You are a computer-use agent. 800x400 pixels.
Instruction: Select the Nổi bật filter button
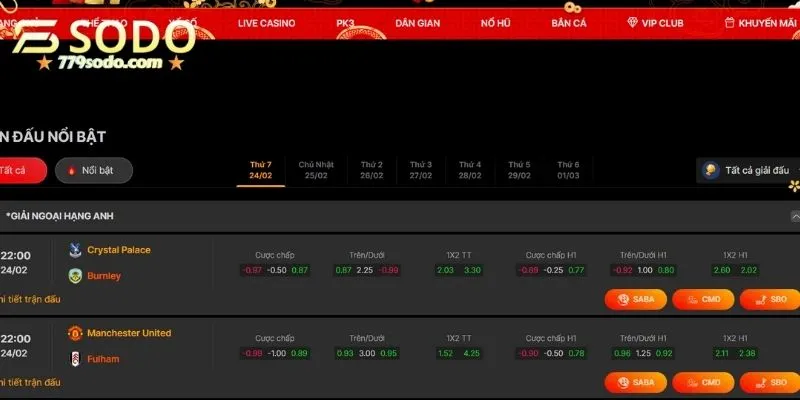point(94,170)
